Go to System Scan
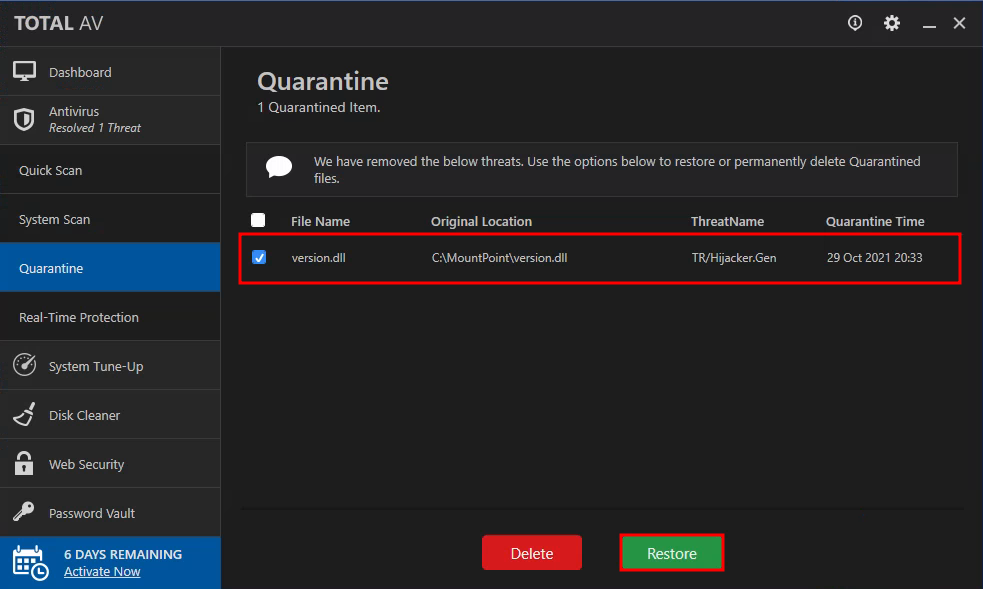The image size is (983, 589). [x=110, y=219]
